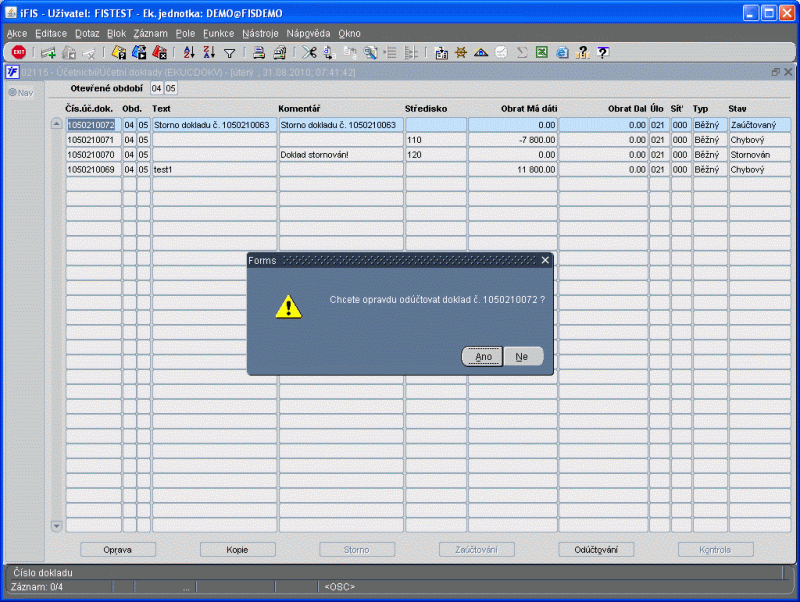Click the print setup icon beside printer
800x602 pixels.
point(279,52)
